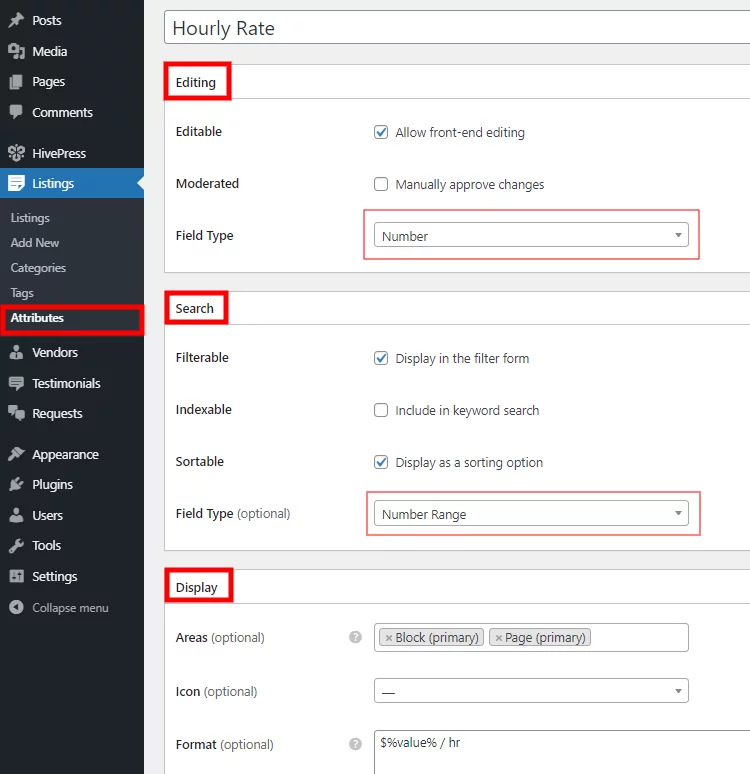
Task: Check Manually approve changes
Action: pyautogui.click(x=381, y=184)
